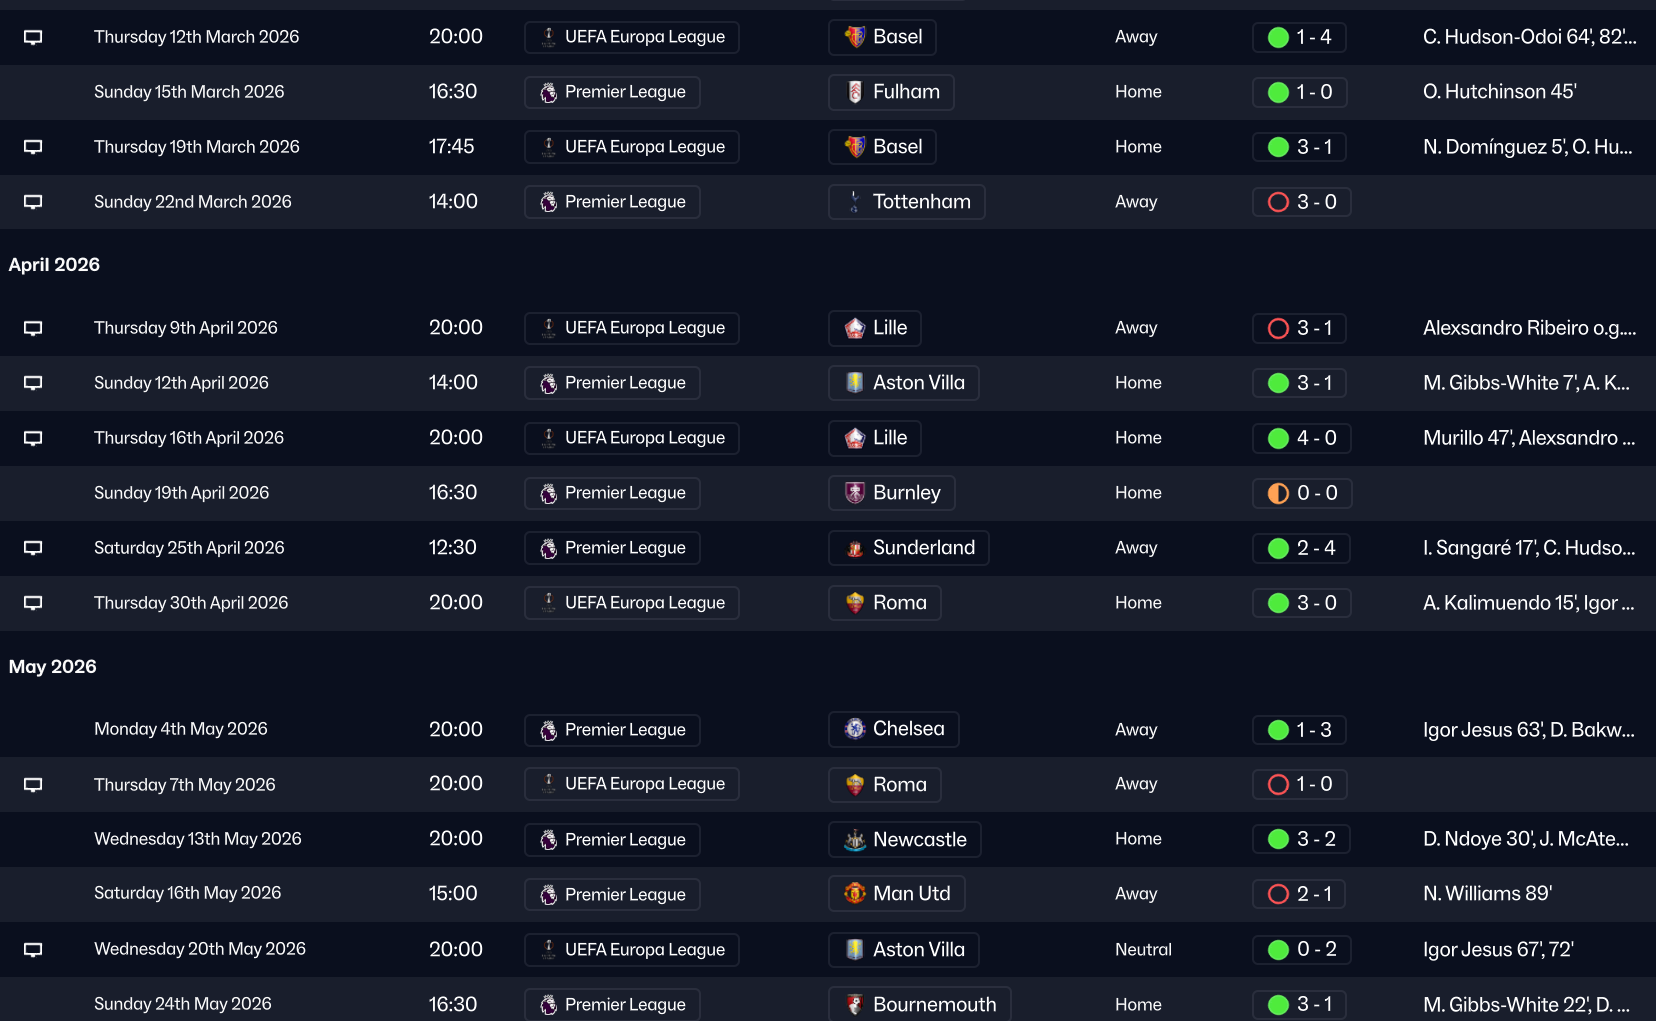Click the red loss indicator for Roma away
This screenshot has height=1021, width=1656.
1278,784
